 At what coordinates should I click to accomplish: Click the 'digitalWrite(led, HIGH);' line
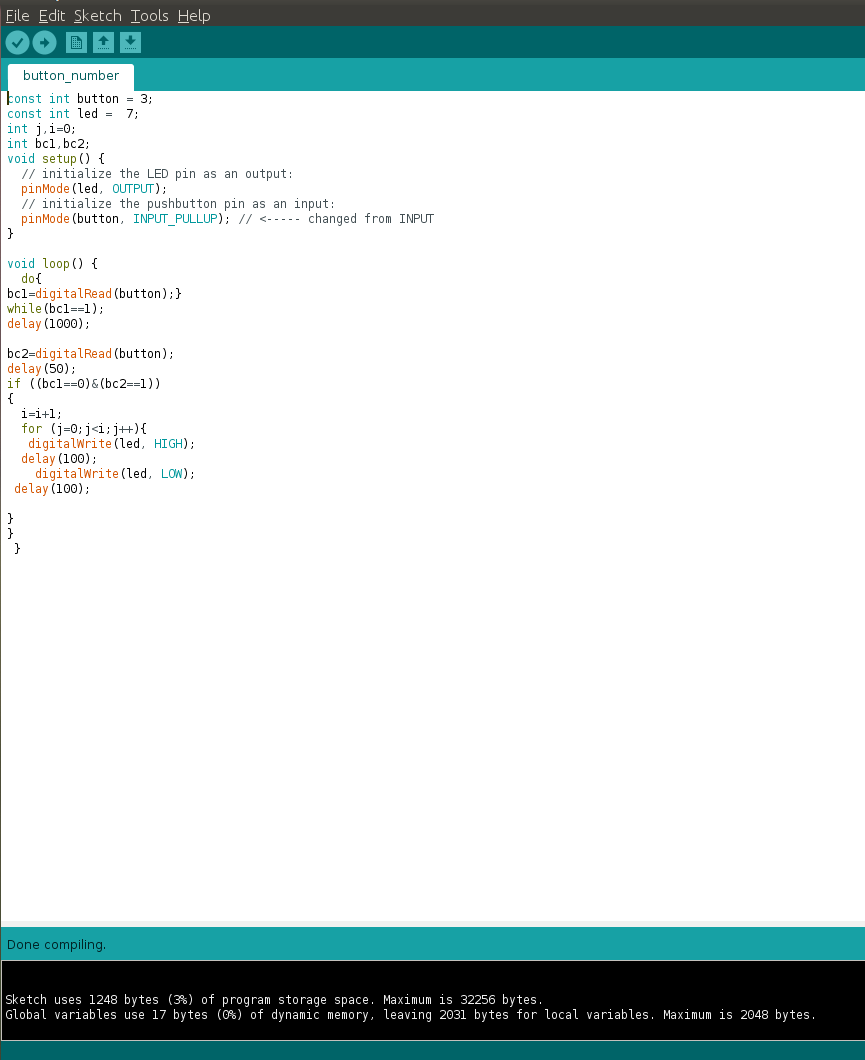112,443
